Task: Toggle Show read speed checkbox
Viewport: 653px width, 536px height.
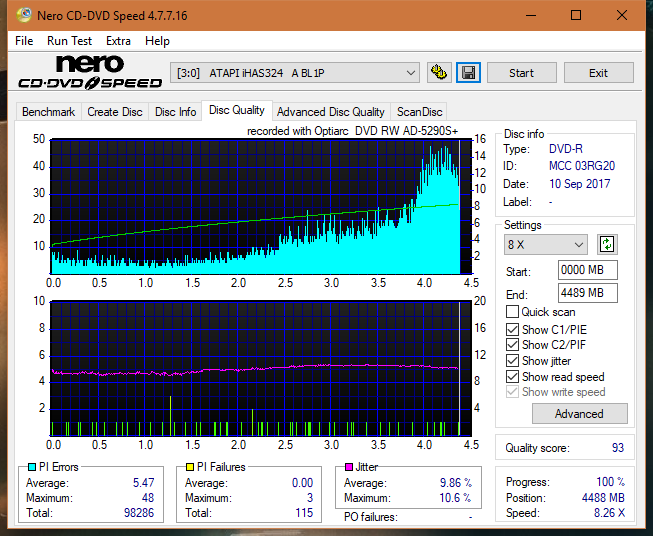Action: [x=512, y=376]
